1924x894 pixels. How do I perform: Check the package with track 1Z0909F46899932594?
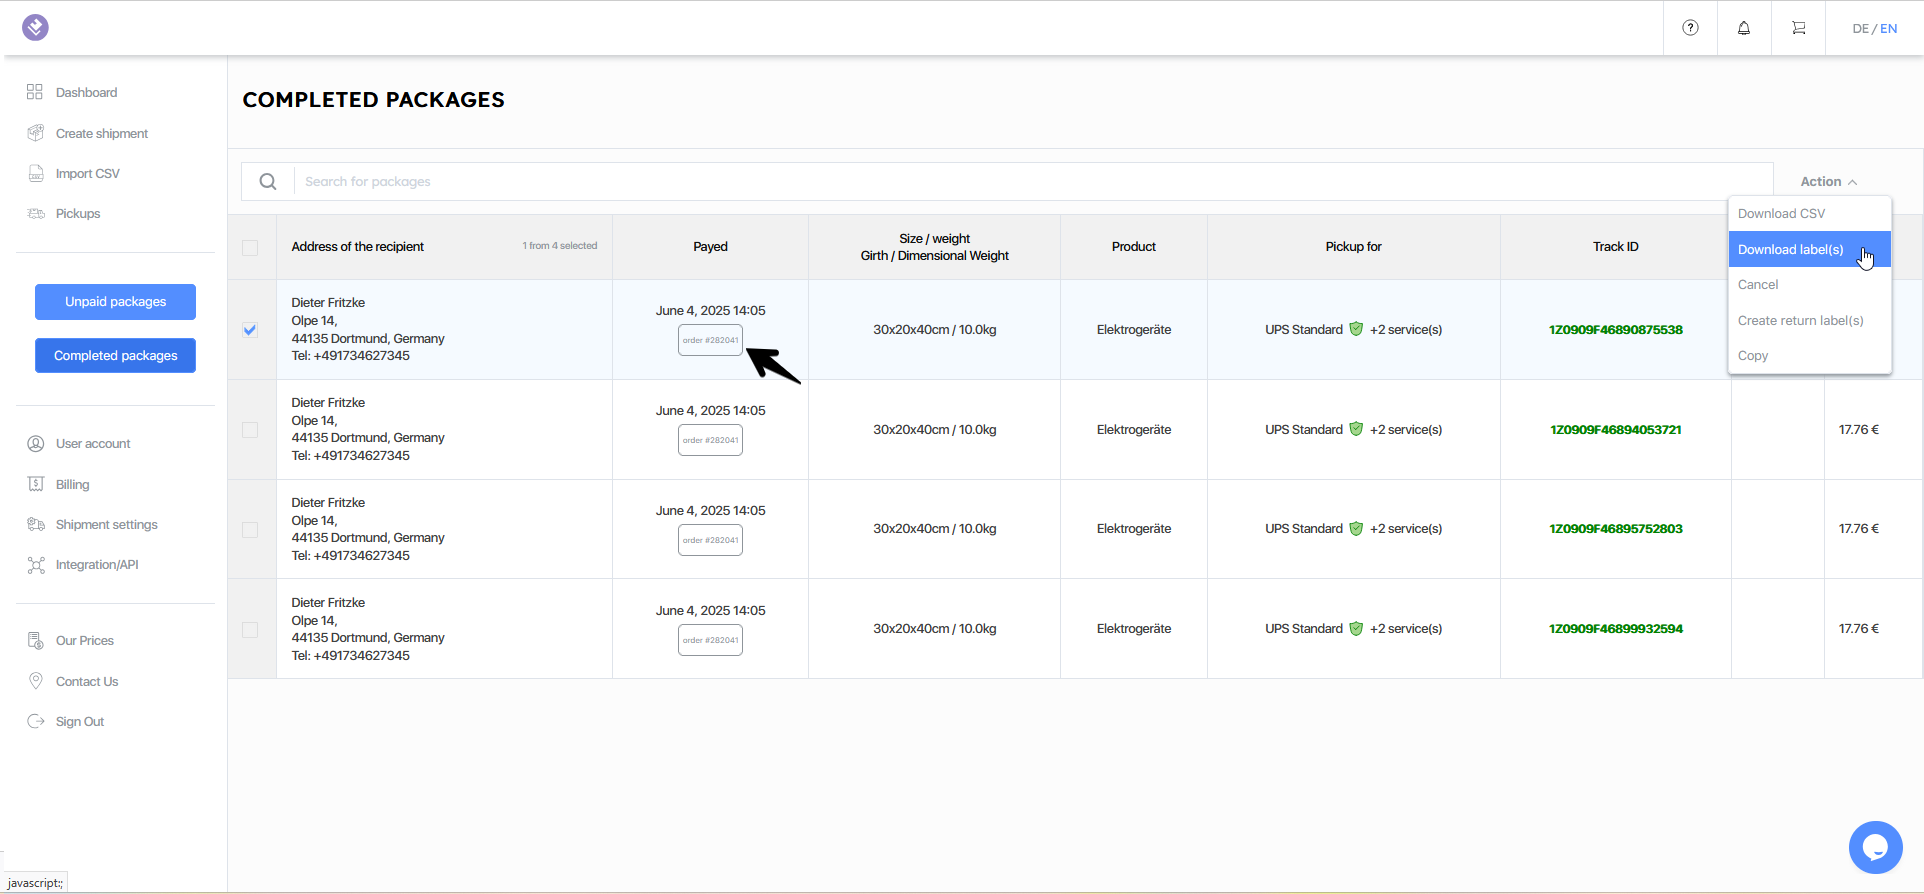coord(250,630)
